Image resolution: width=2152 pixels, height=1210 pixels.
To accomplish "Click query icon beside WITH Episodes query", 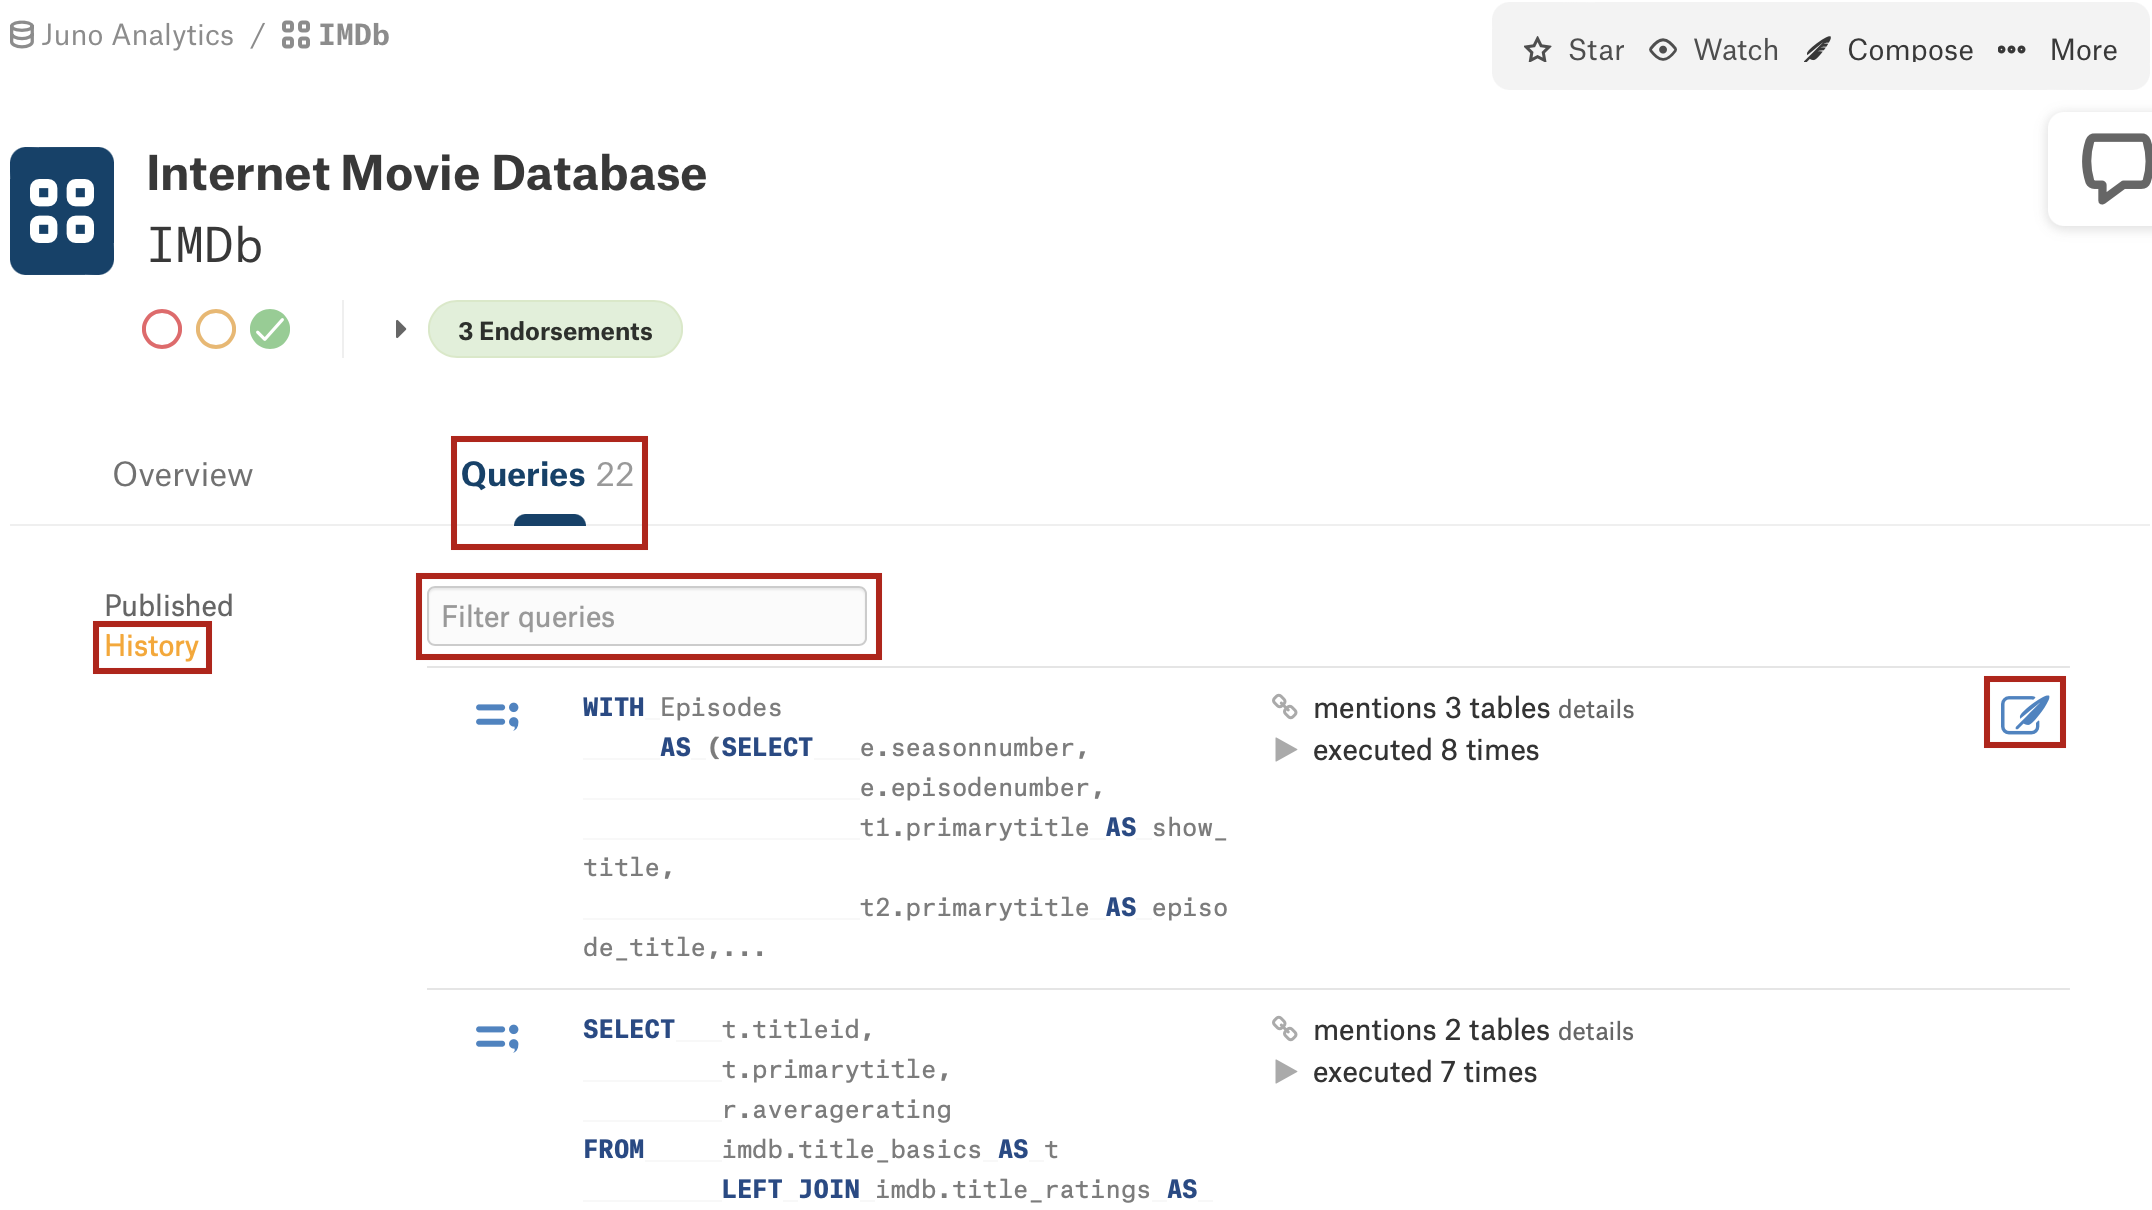I will [x=497, y=715].
